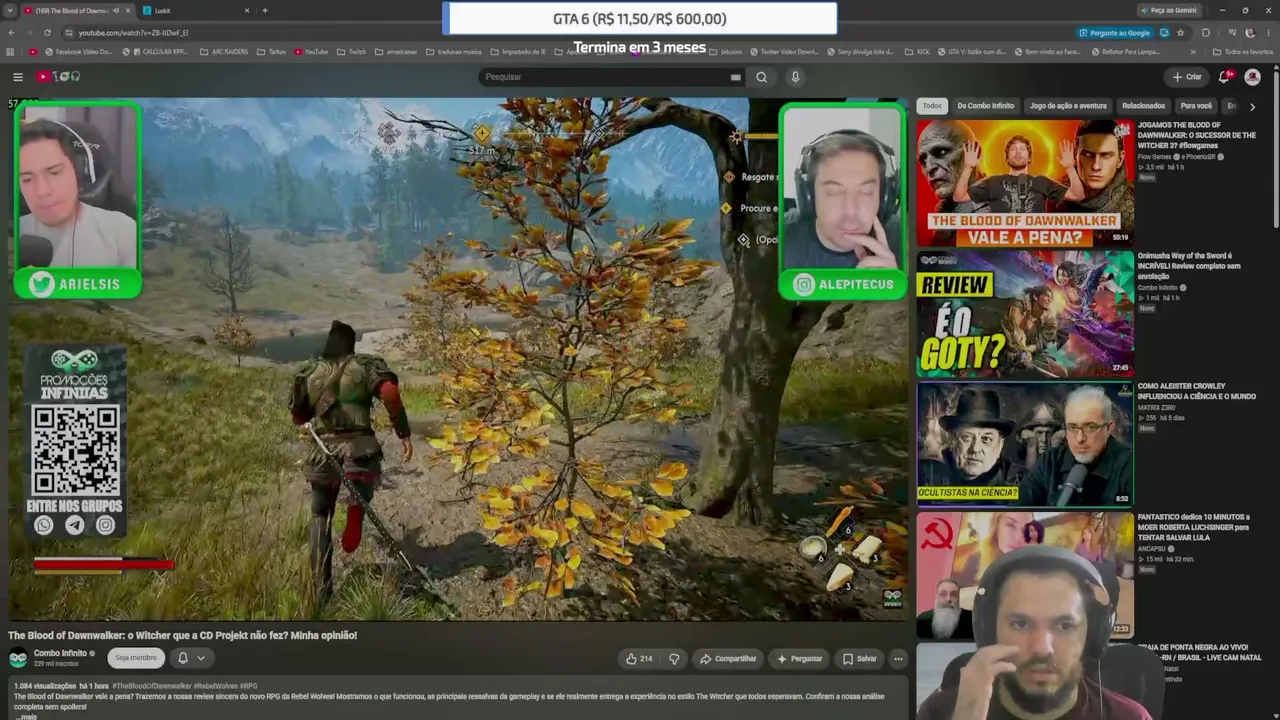Image resolution: width=1280 pixels, height=720 pixels.
Task: Bookmark this page with the star icon
Action: point(1180,33)
